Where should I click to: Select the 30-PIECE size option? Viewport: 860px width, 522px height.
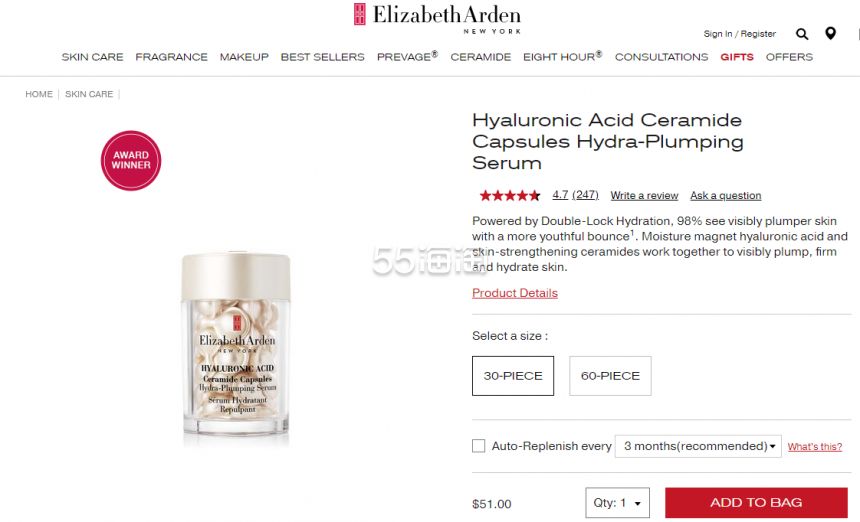tap(513, 376)
